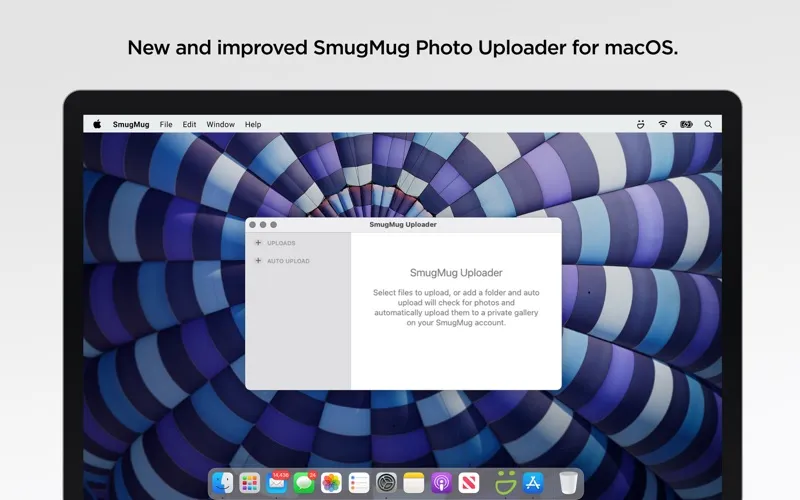Open the File menu
The width and height of the screenshot is (800, 500).
pyautogui.click(x=166, y=124)
